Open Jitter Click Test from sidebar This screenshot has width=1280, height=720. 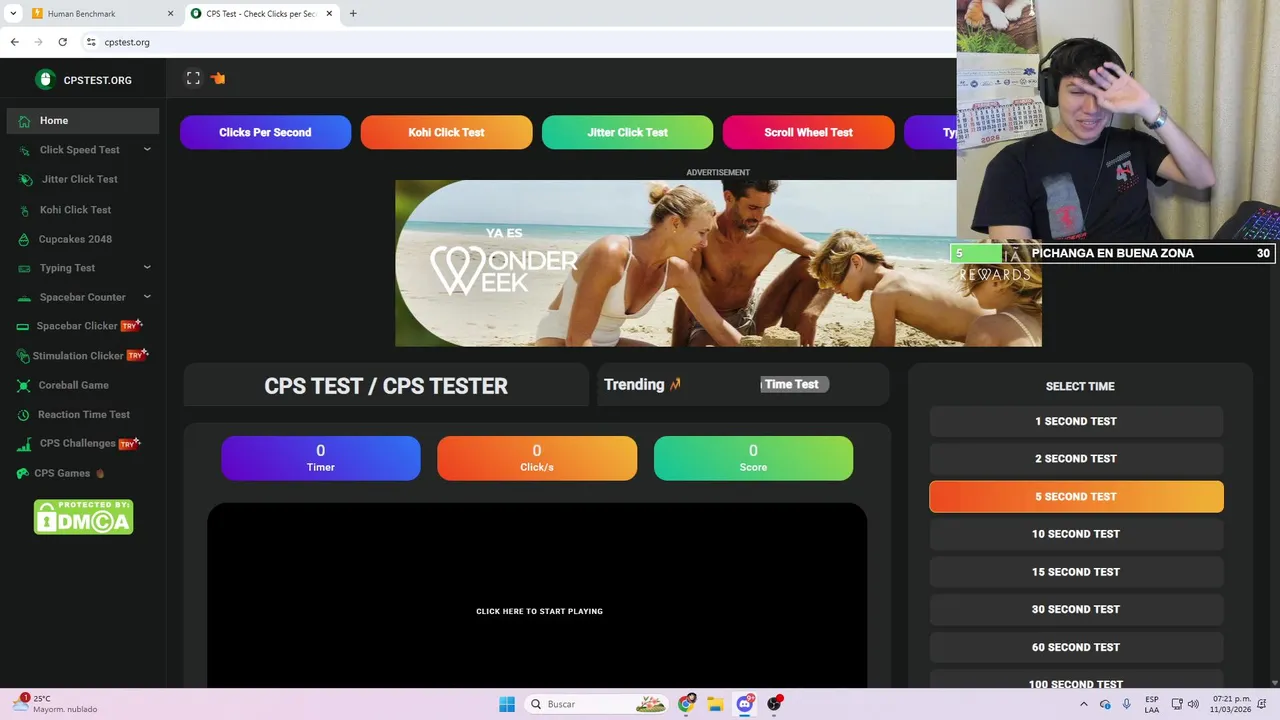(79, 179)
